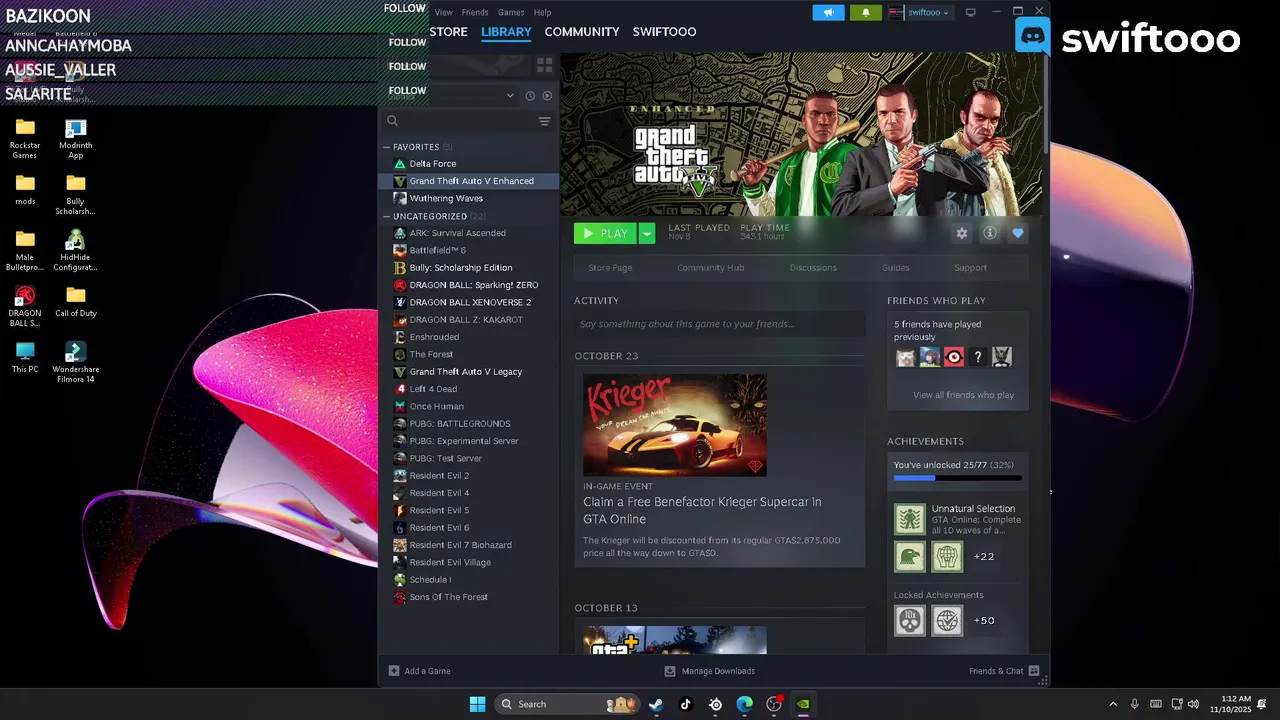Select Wondershare Filmora 14 desktop icon
The width and height of the screenshot is (1280, 720).
pos(76,363)
